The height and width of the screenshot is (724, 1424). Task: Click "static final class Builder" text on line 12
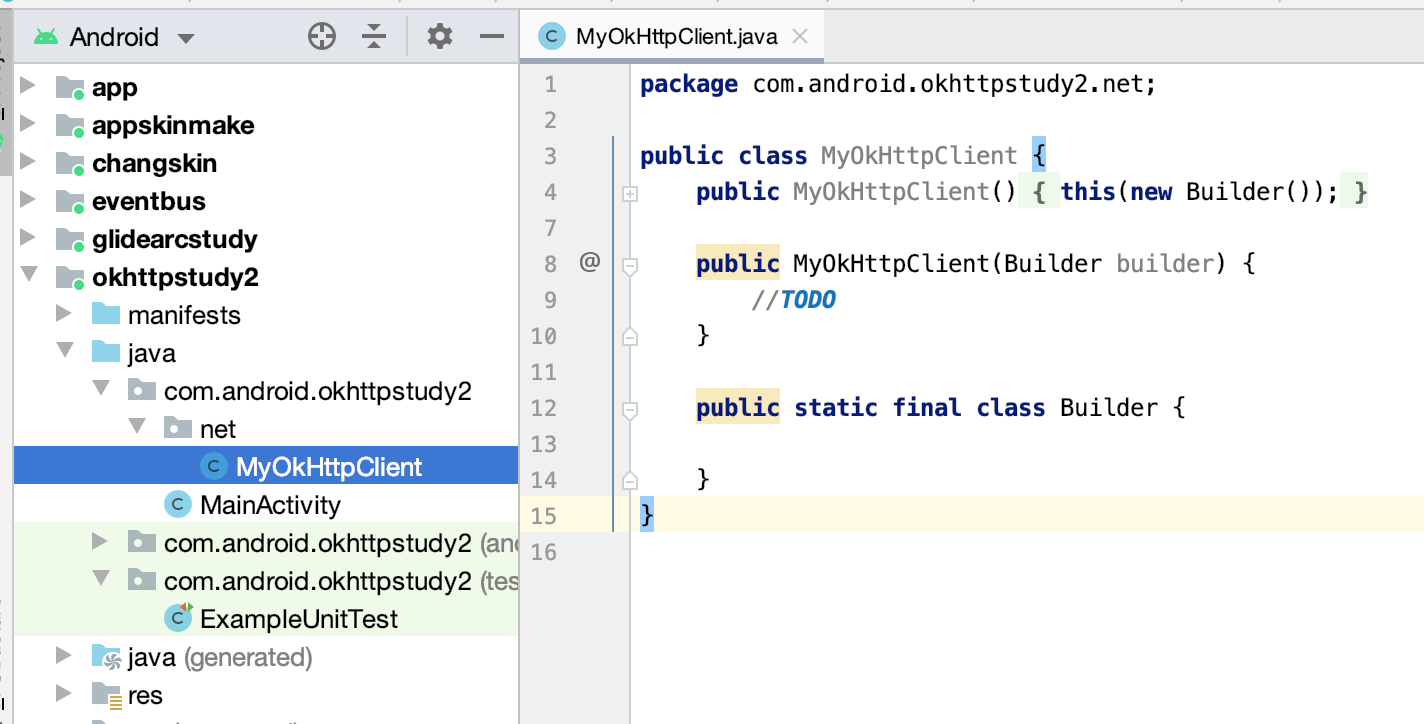[975, 408]
